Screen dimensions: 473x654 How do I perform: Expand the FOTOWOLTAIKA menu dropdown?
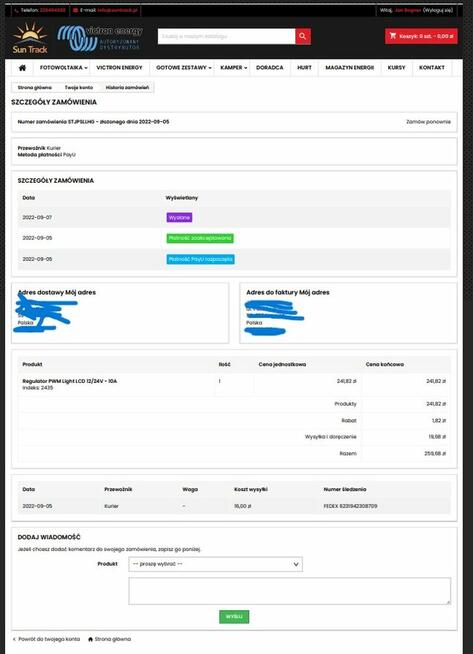click(63, 68)
